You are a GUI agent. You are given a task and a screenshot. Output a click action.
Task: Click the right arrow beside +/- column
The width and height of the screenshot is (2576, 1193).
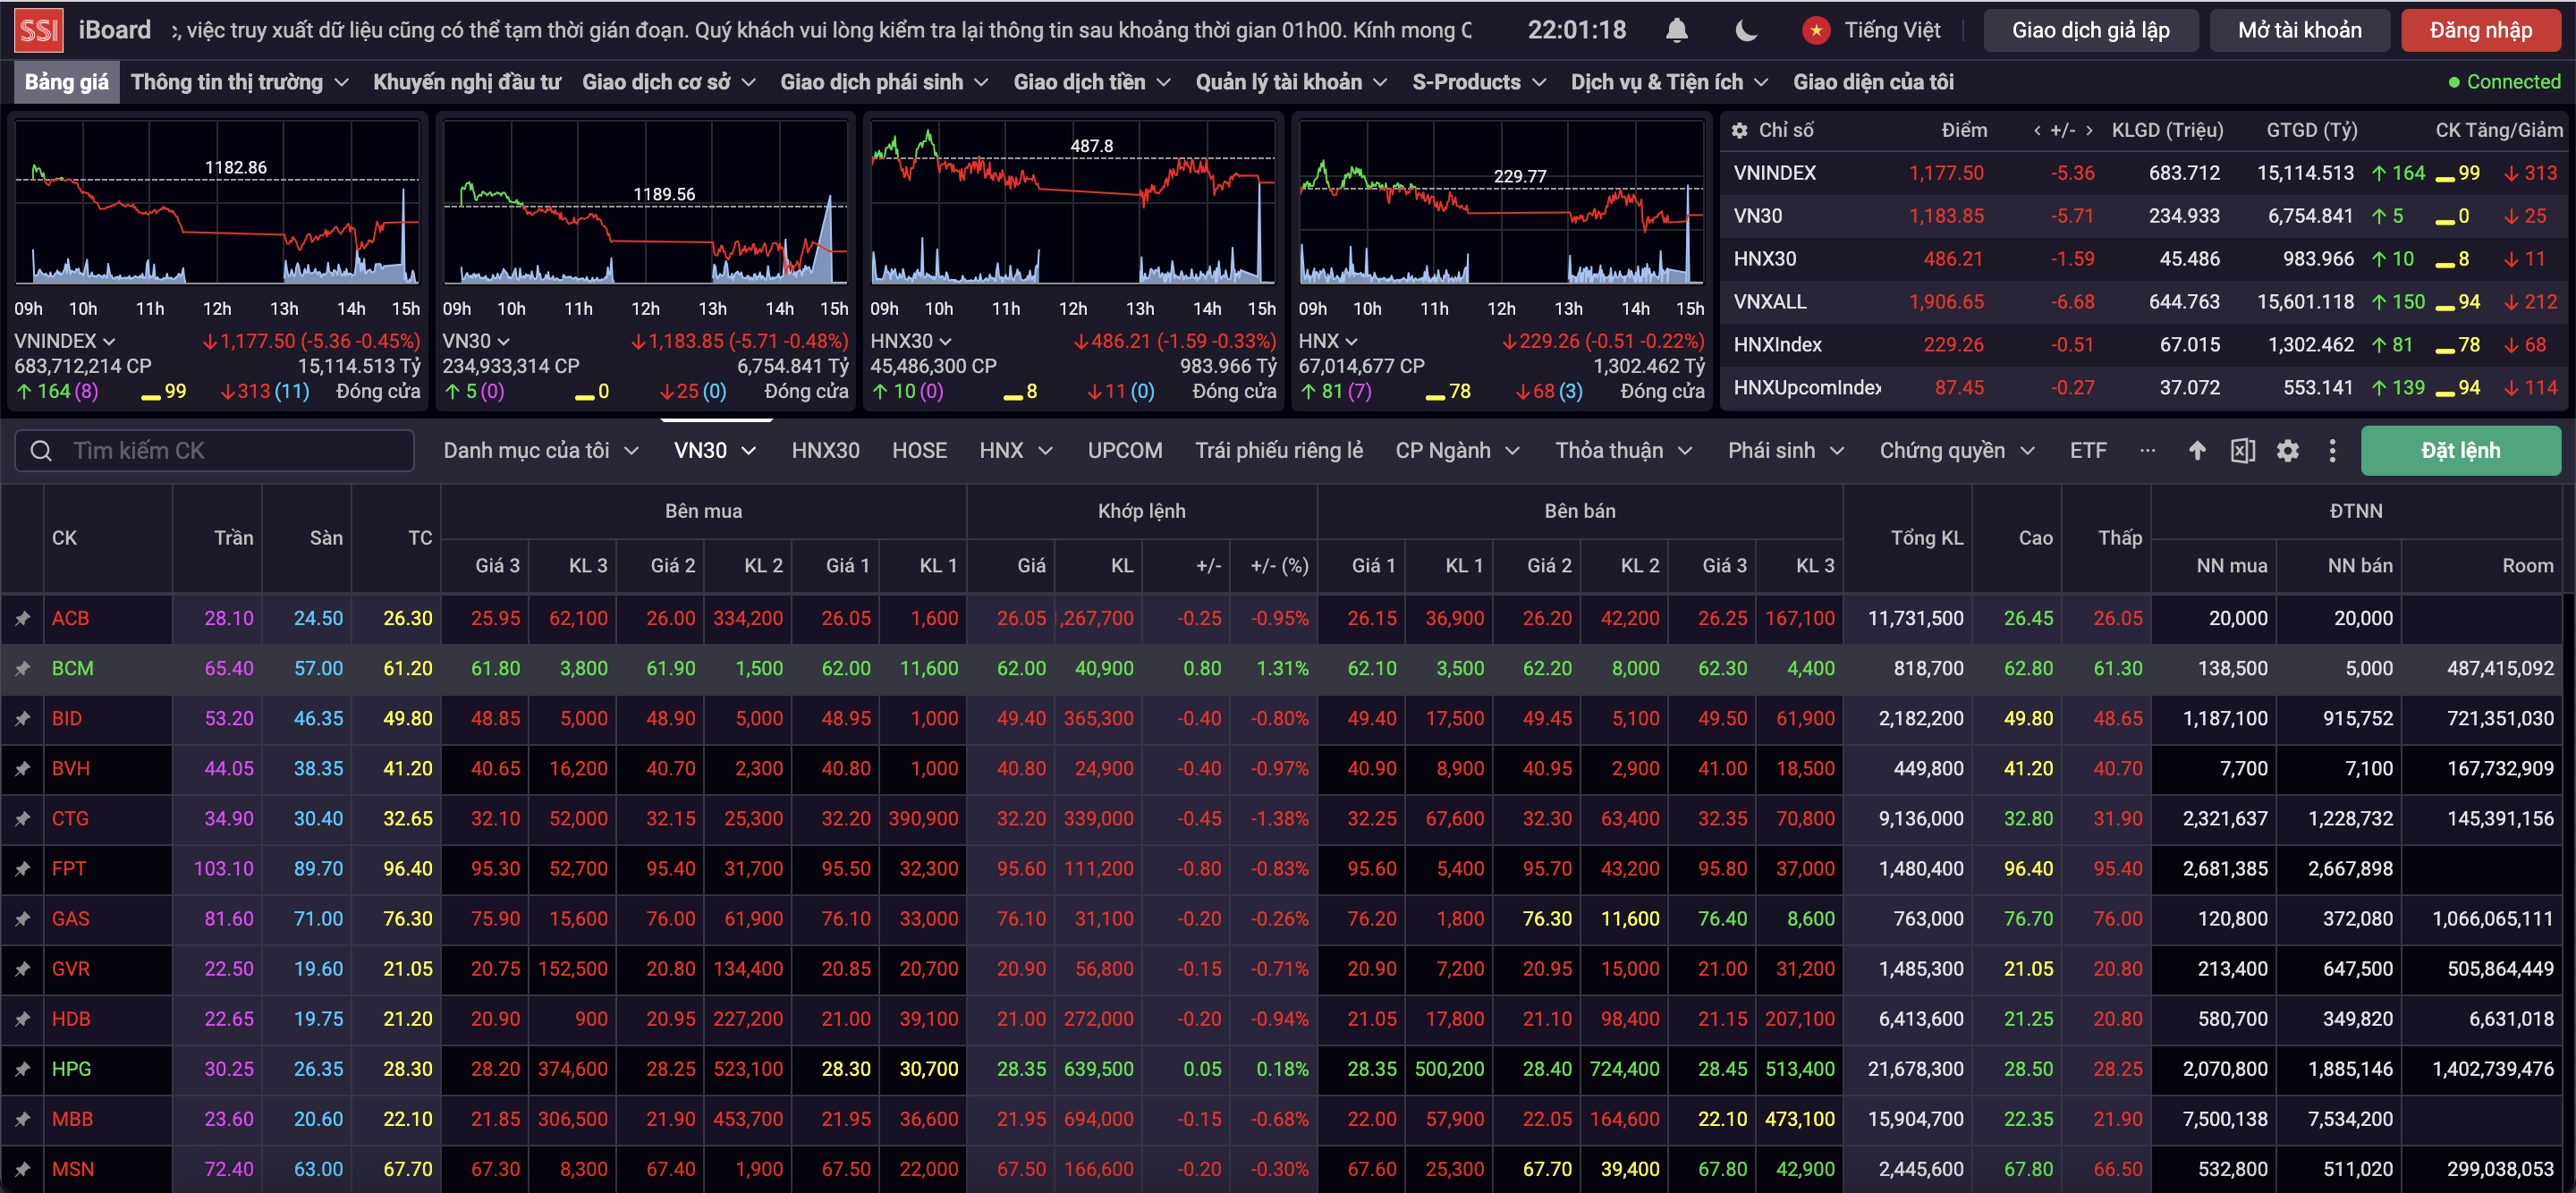pyautogui.click(x=2088, y=130)
